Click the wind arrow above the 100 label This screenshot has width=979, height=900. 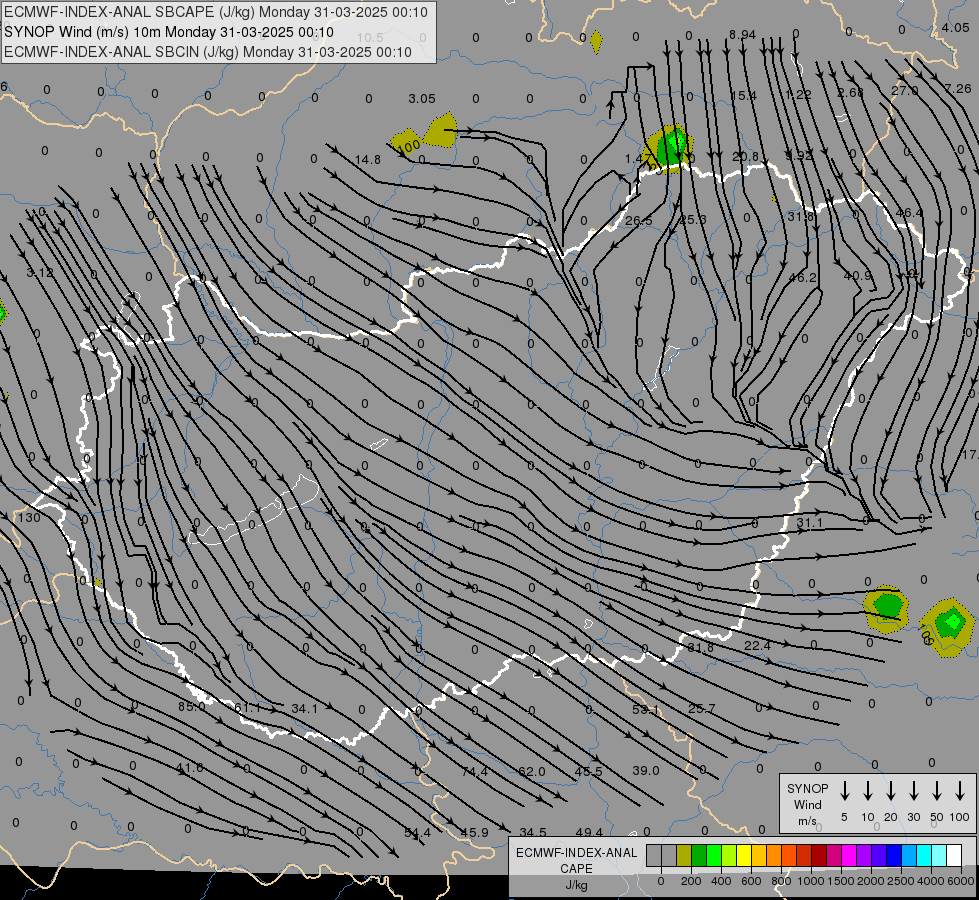coord(960,791)
